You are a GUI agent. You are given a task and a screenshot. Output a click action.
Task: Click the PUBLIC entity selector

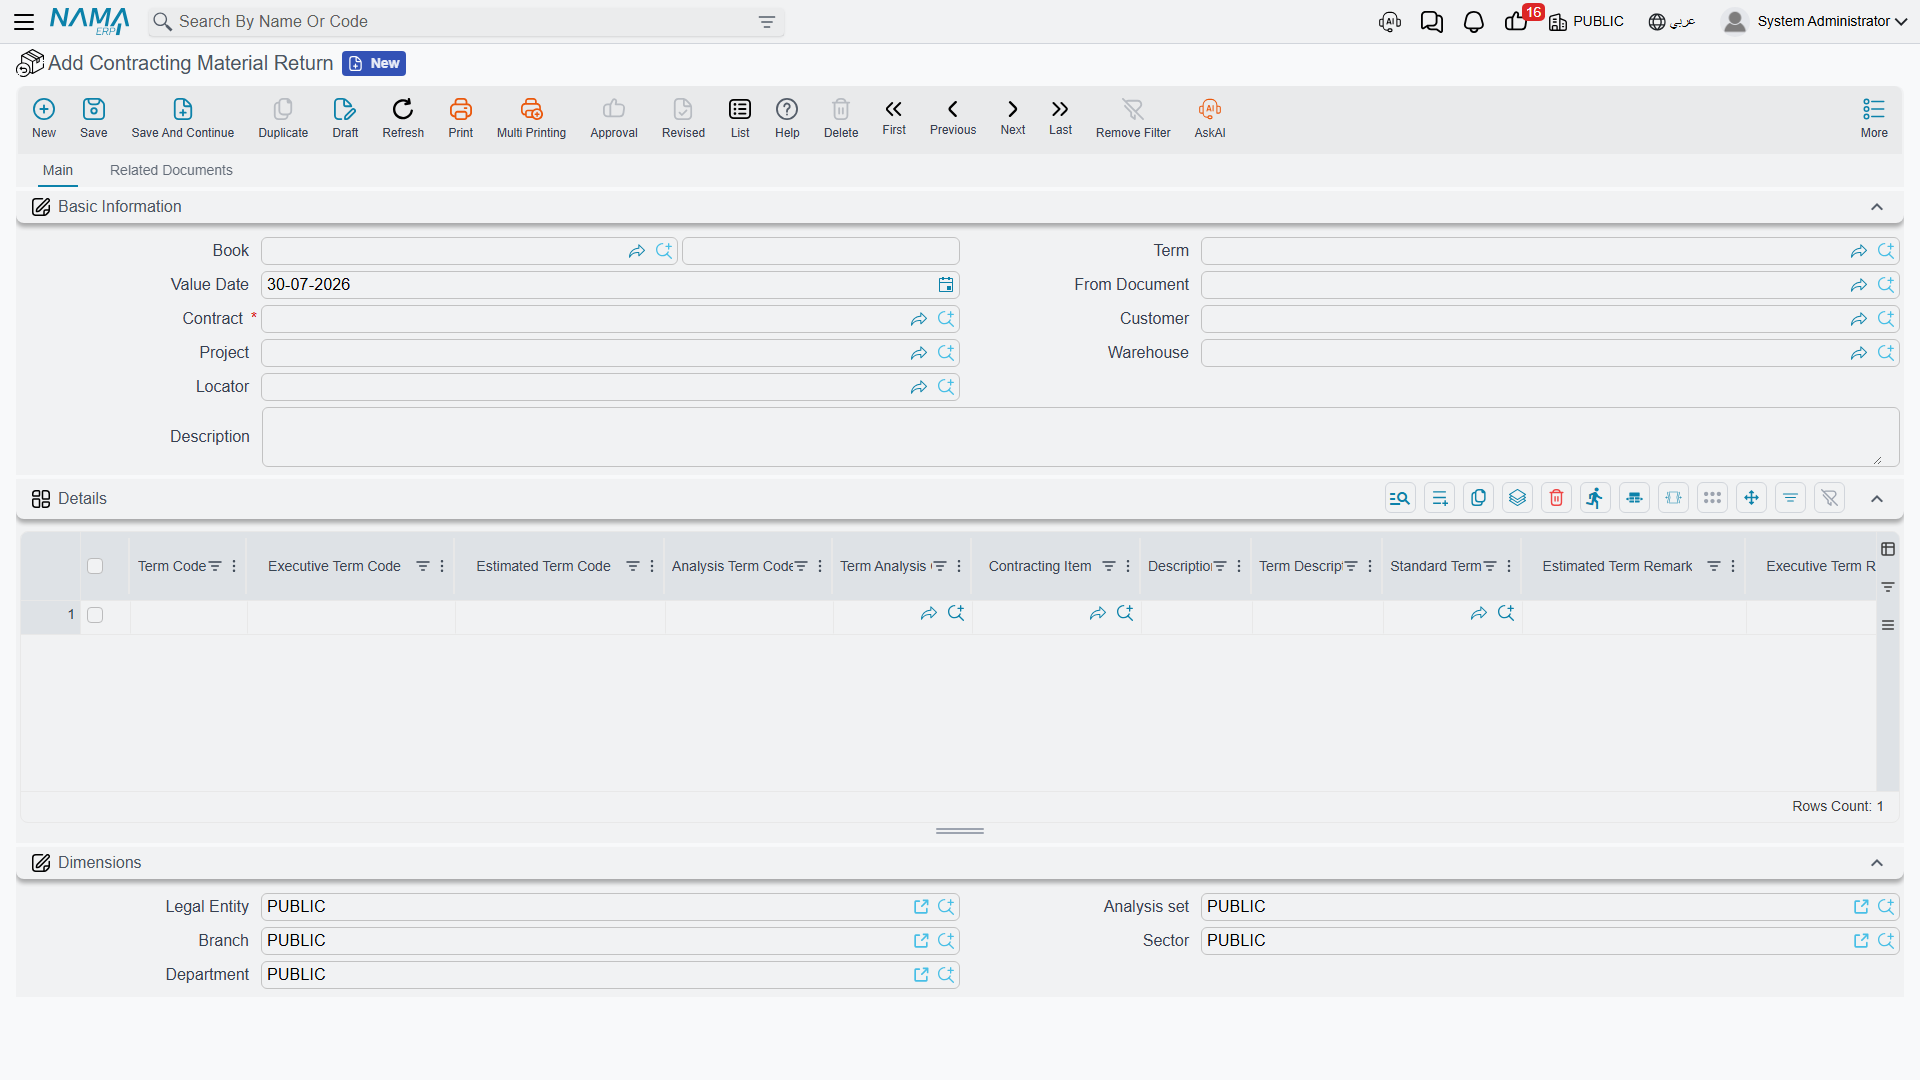pos(1586,22)
